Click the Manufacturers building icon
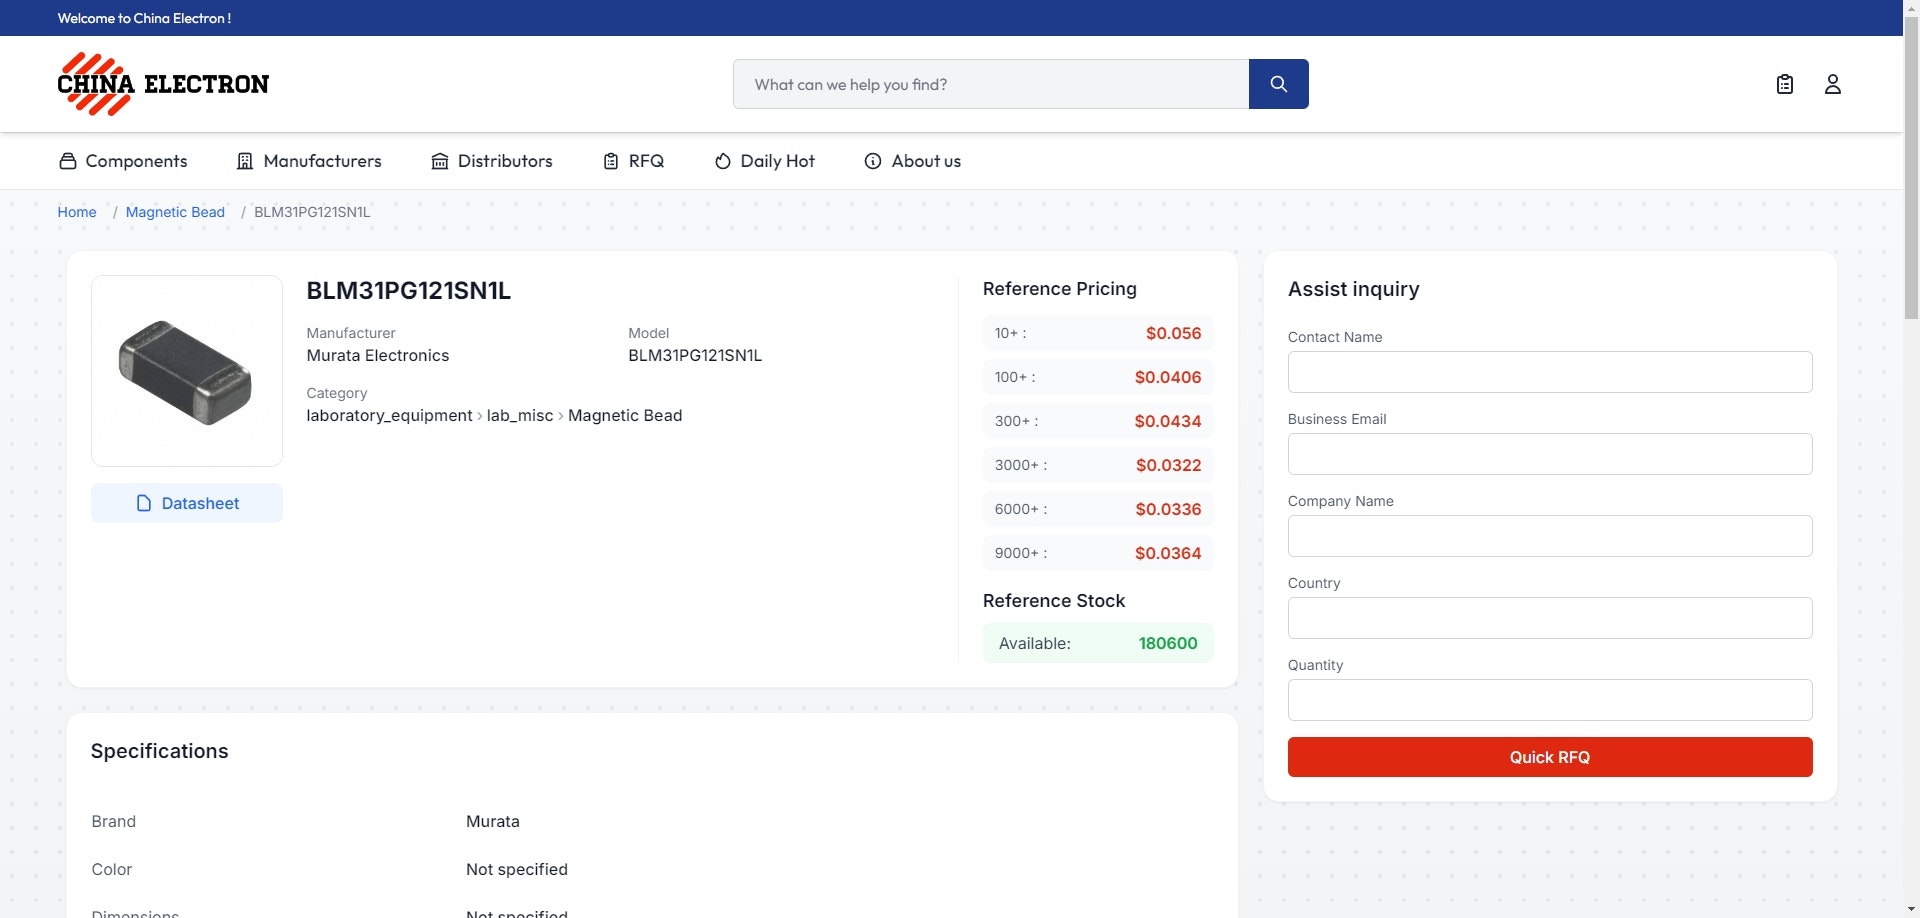 tap(245, 161)
